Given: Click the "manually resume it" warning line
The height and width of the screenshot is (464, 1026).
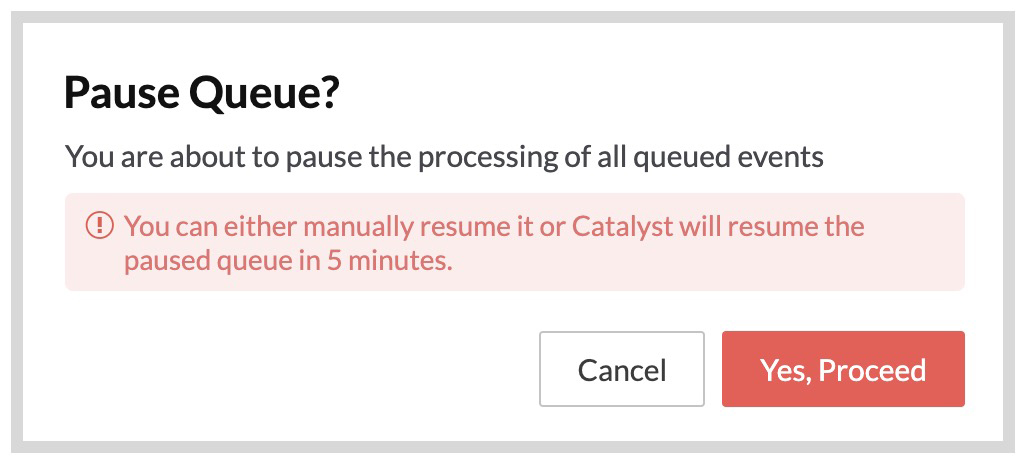Looking at the screenshot, I should click(x=494, y=226).
